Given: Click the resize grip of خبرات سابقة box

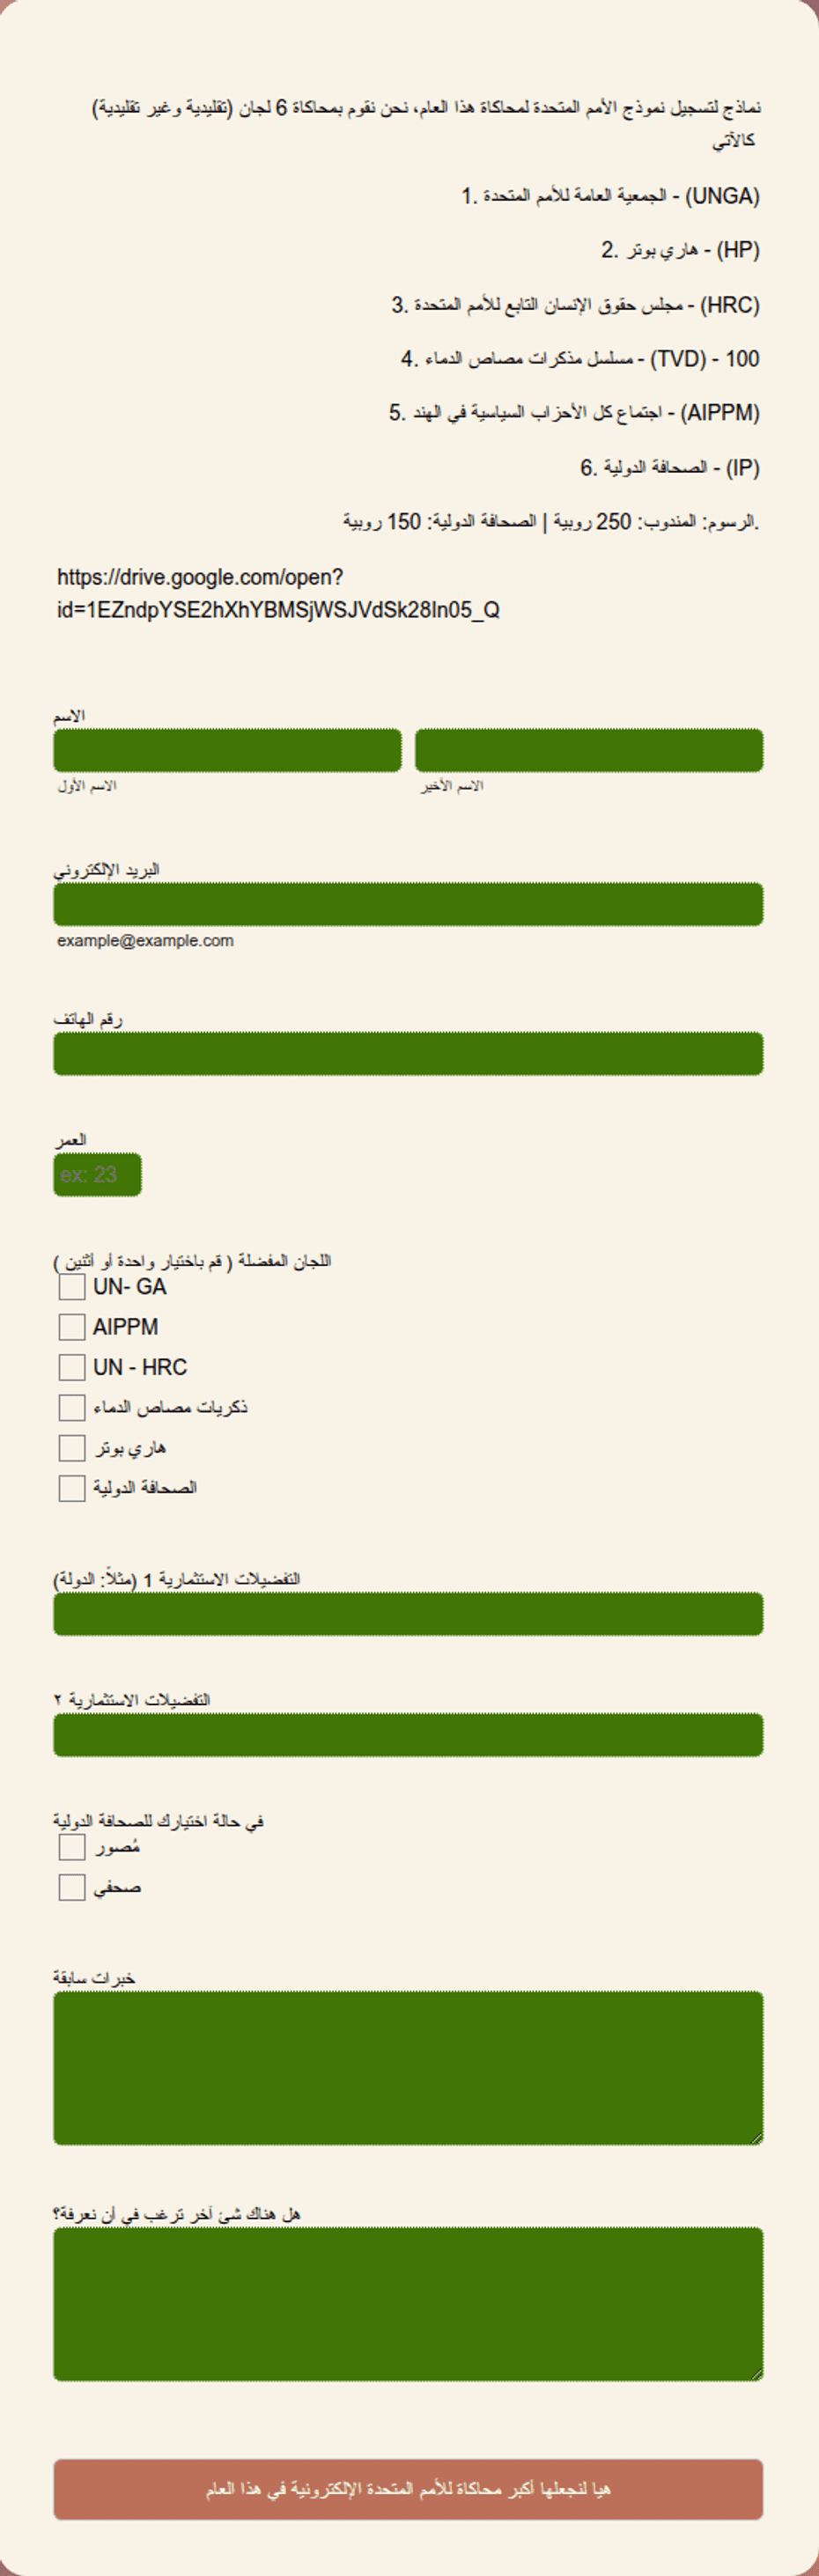Looking at the screenshot, I should coord(757,2138).
